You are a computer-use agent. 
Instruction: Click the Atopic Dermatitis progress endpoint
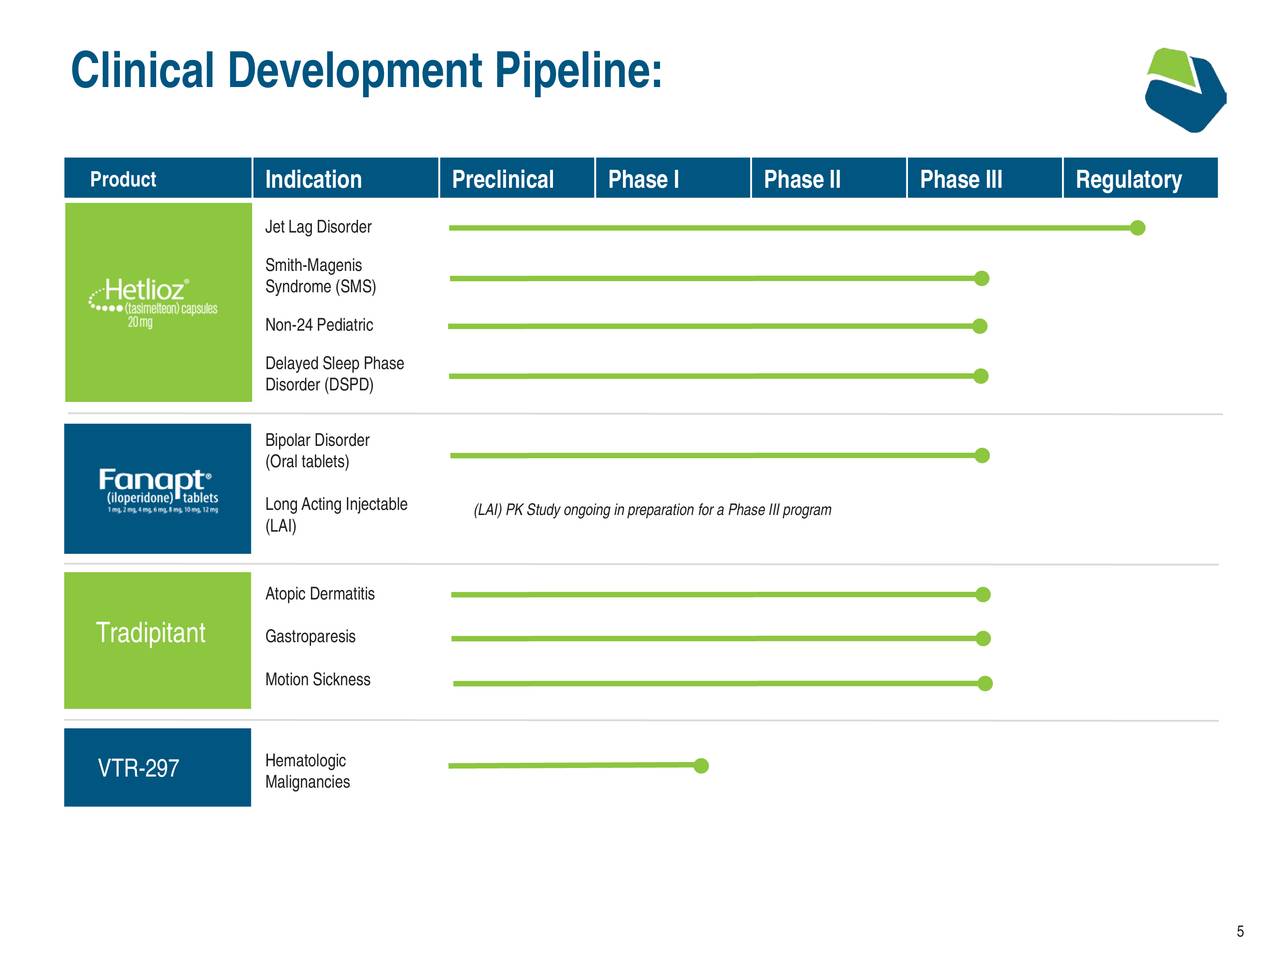tap(983, 595)
